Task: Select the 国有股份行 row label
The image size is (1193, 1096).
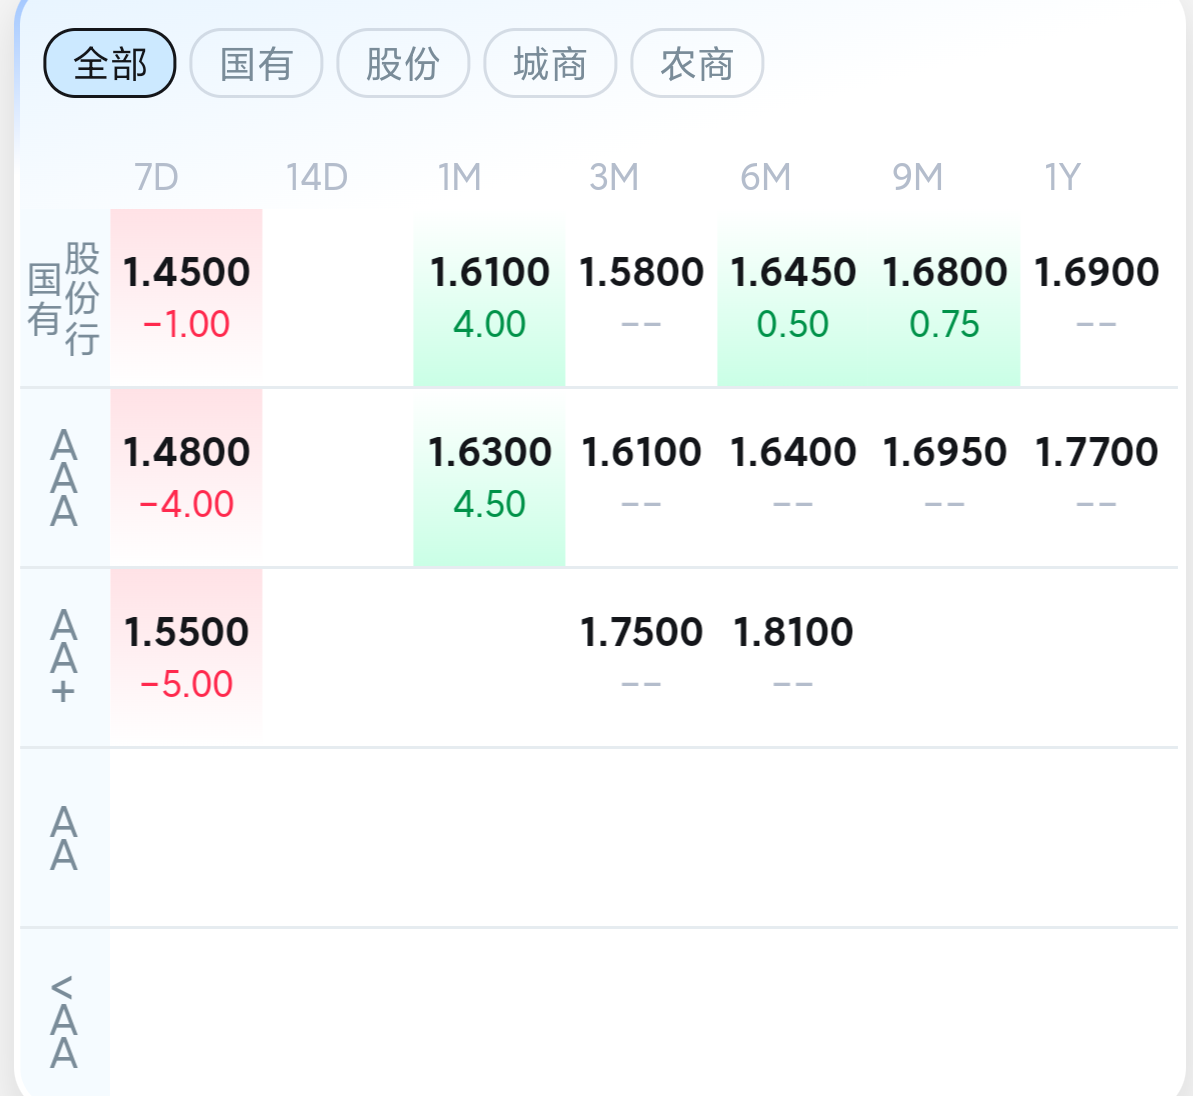Action: point(64,298)
